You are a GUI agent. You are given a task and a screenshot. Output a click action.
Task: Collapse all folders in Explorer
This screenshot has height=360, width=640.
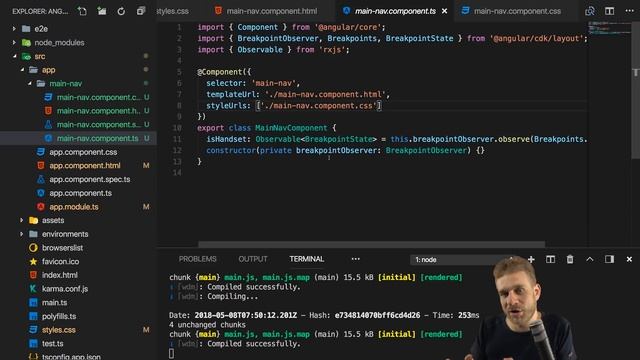pyautogui.click(x=141, y=11)
